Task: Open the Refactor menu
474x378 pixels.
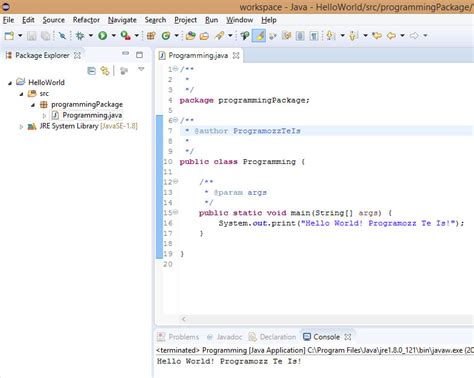Action: 86,20
